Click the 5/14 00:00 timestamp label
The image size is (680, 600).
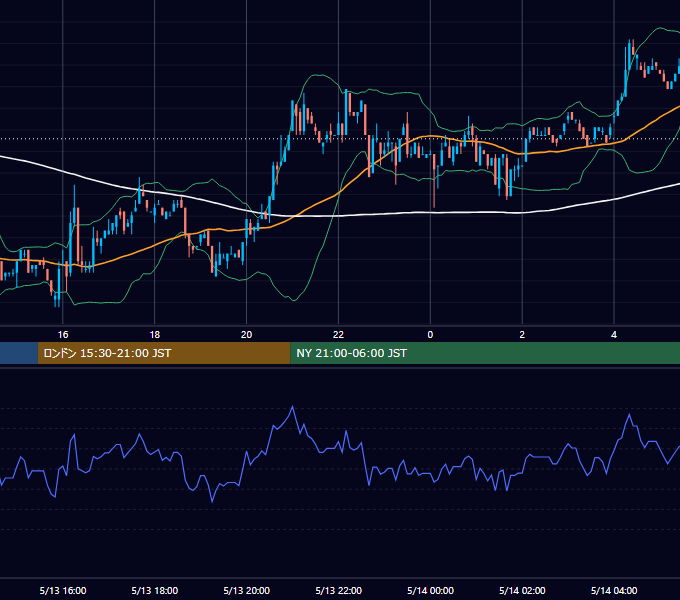(430, 590)
